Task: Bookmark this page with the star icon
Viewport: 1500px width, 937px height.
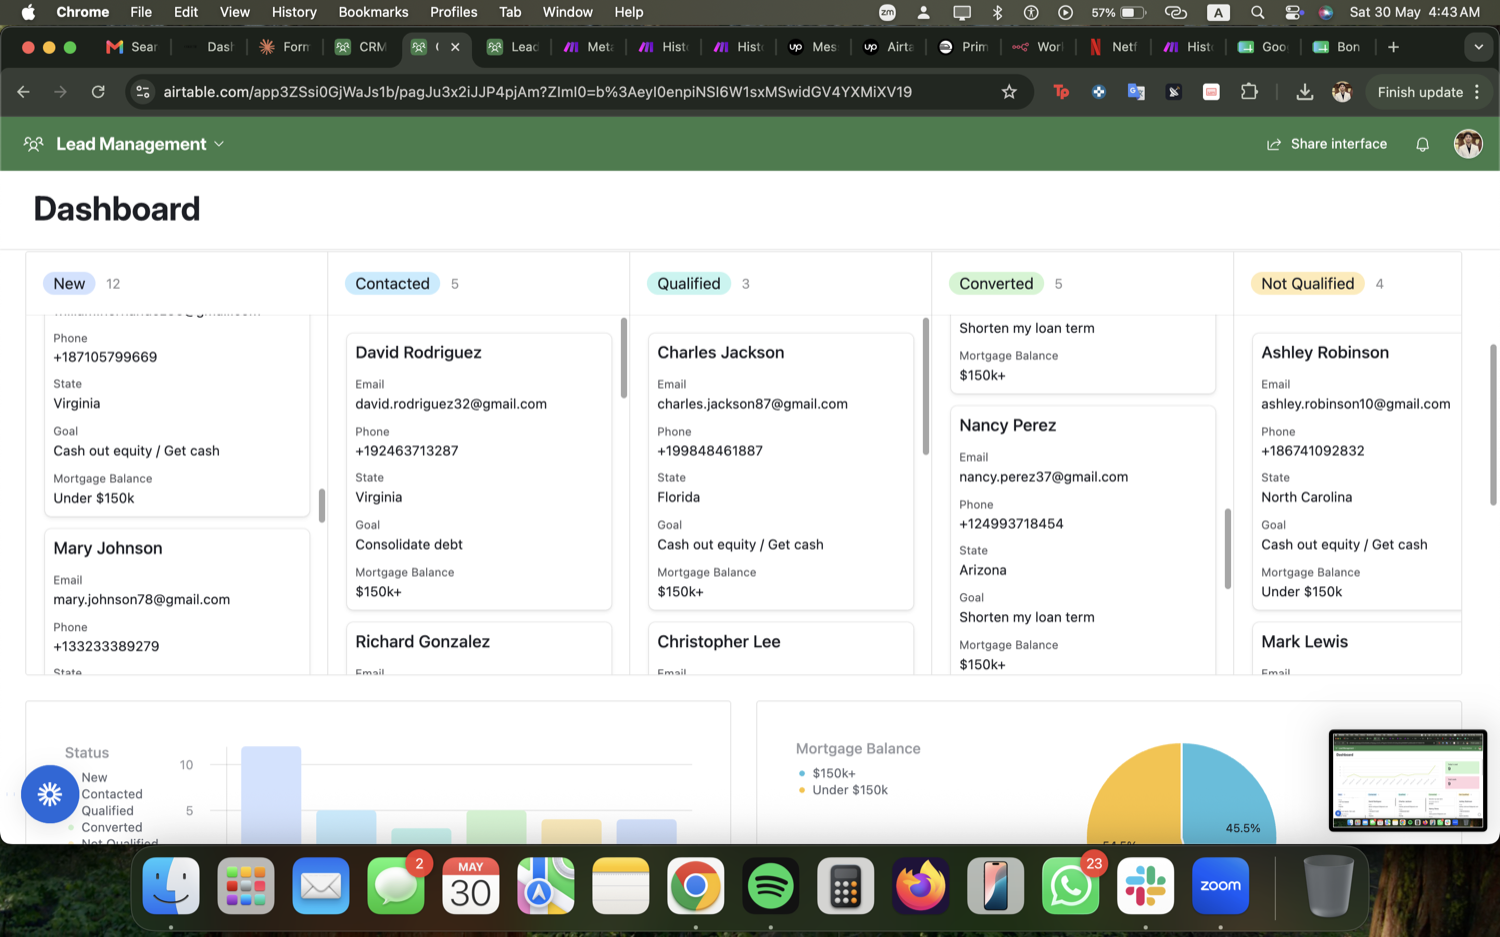Action: pos(1009,92)
